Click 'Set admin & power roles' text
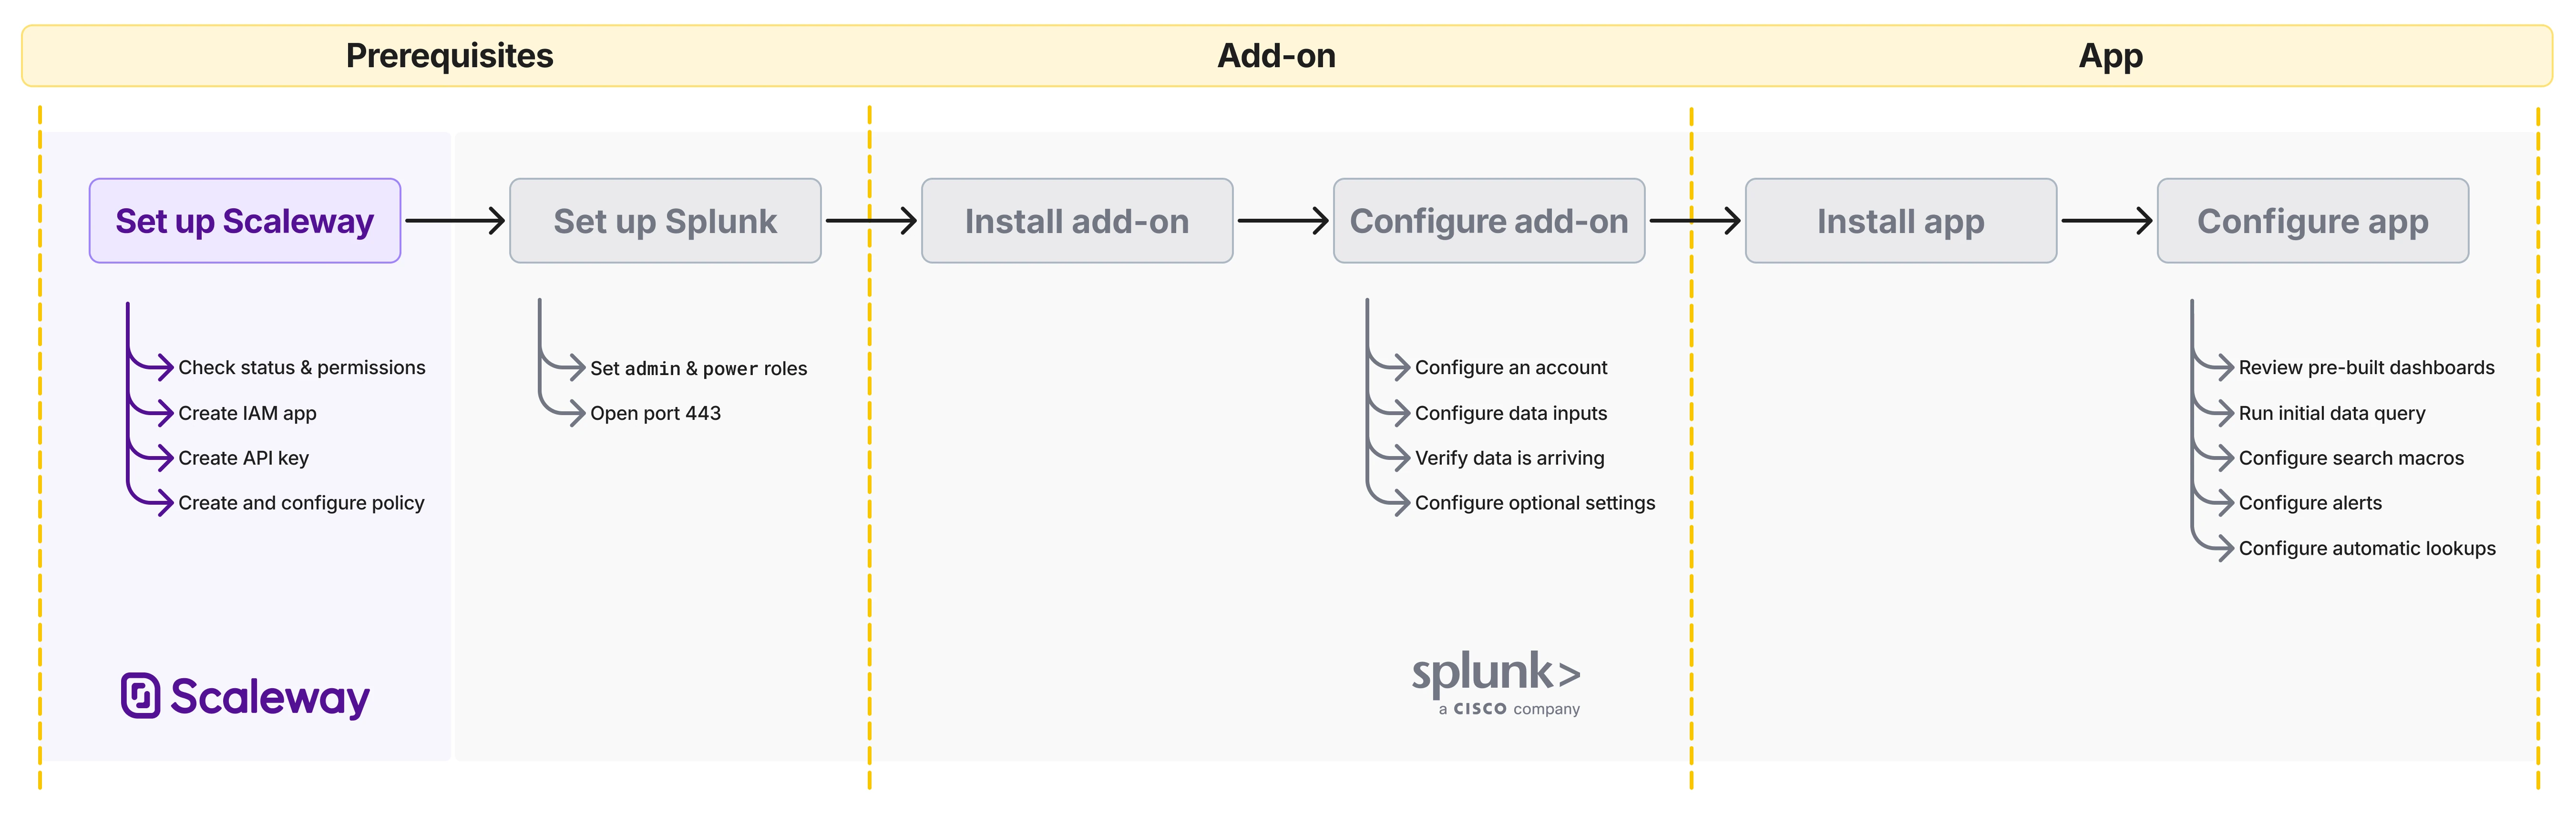Screen dimensions: 2576x814 pos(698,368)
